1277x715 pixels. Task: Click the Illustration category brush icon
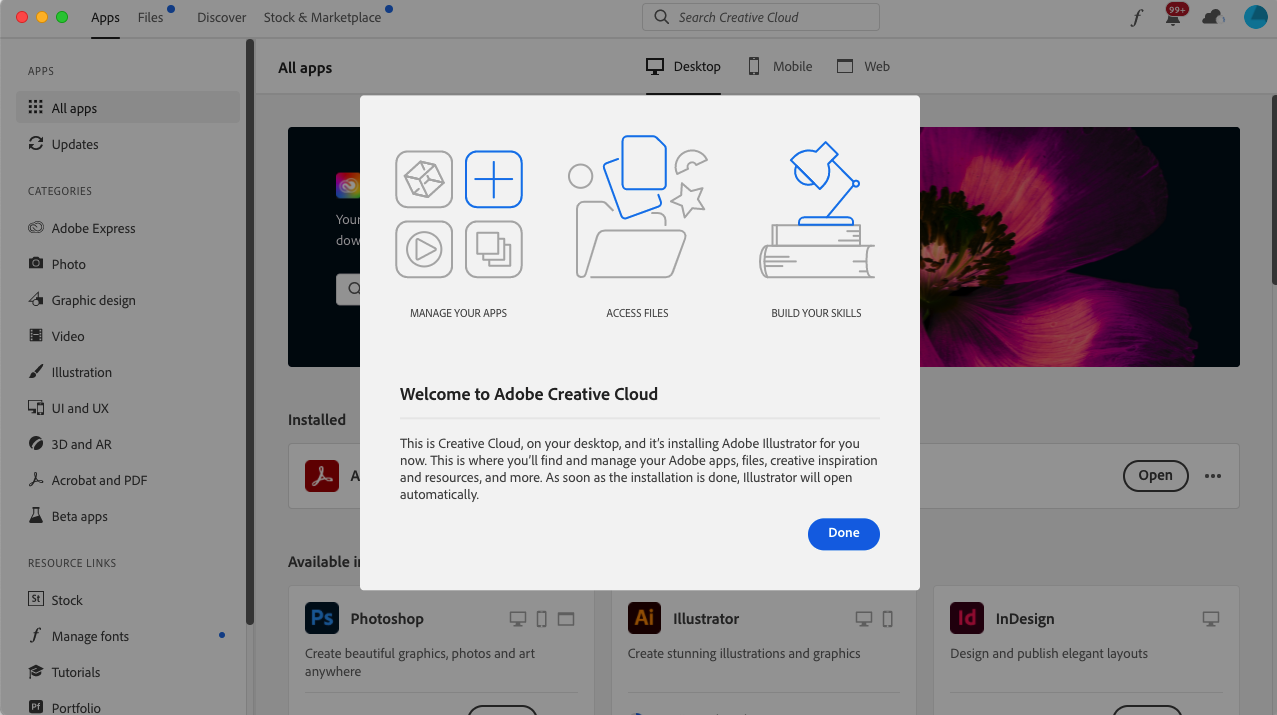(36, 372)
